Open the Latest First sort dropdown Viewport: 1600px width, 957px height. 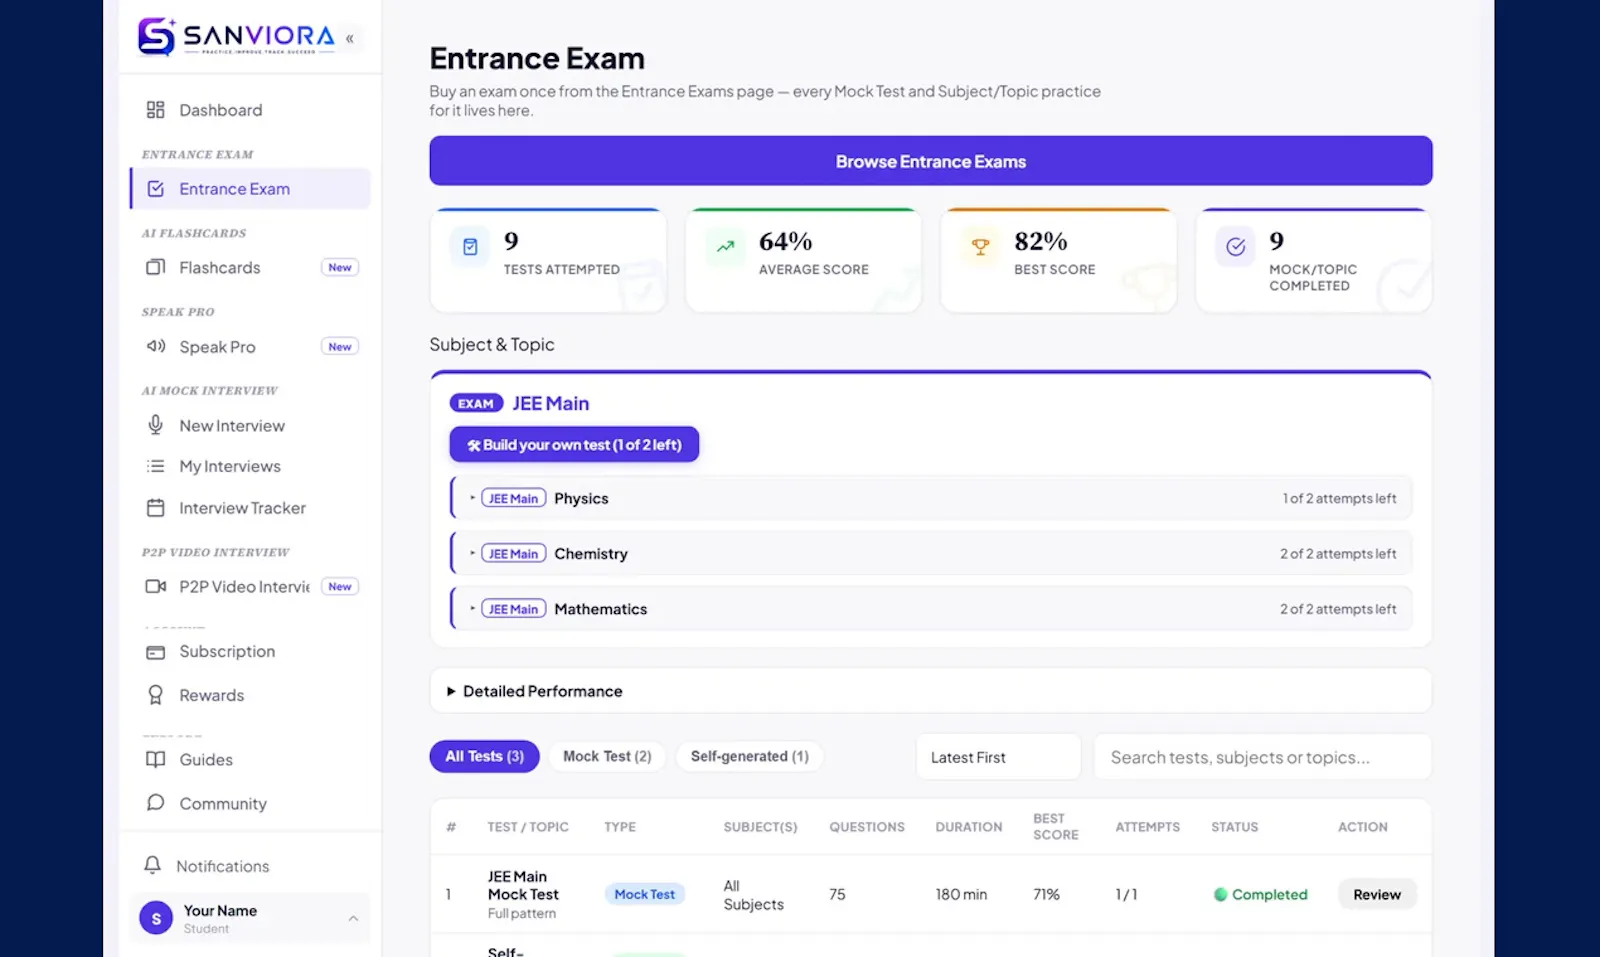point(998,757)
